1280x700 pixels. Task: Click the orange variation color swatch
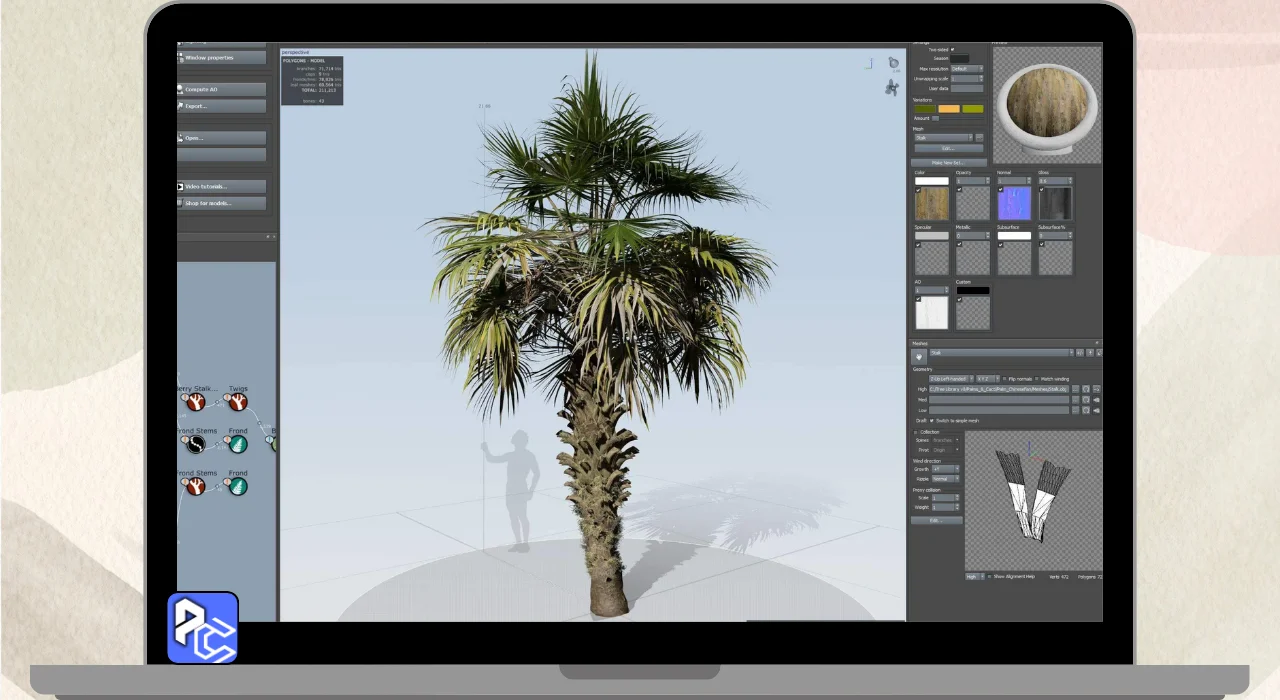click(x=948, y=109)
